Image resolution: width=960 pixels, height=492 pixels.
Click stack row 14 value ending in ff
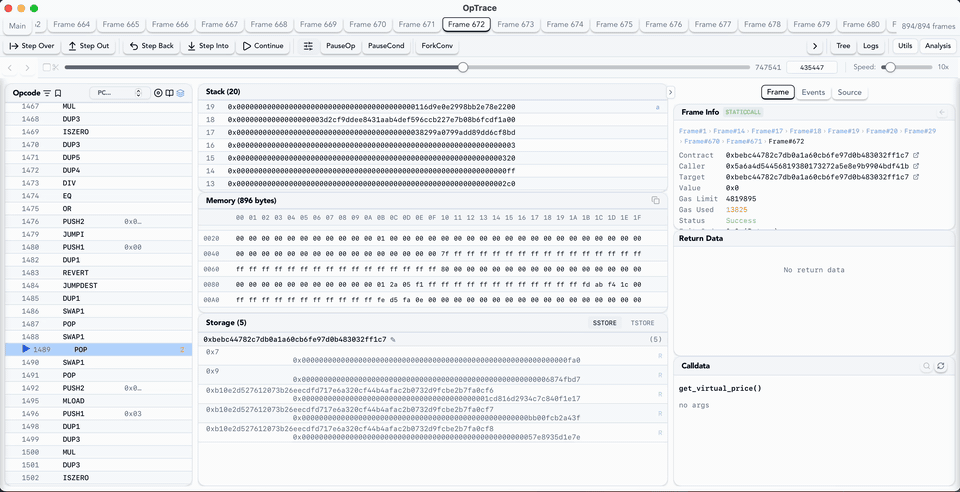pyautogui.click(x=372, y=171)
